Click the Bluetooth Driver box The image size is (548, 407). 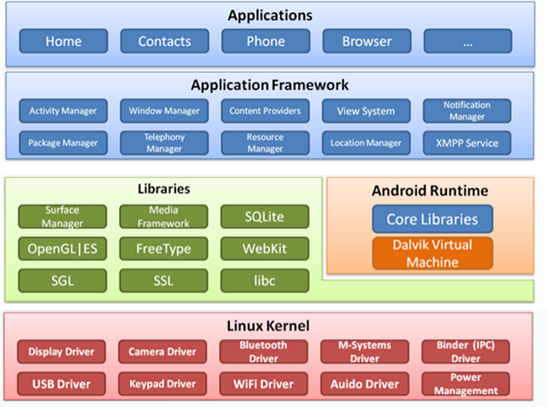(x=264, y=351)
